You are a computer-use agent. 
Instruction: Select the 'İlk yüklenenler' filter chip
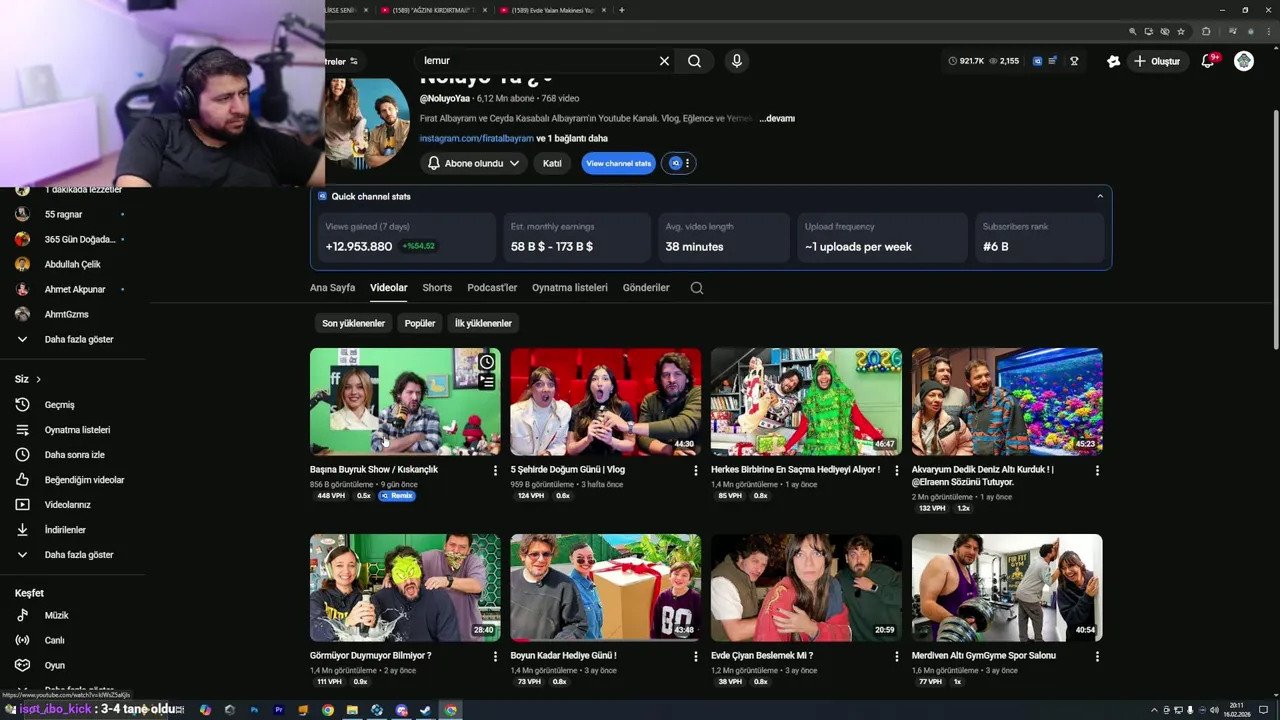[x=483, y=324]
